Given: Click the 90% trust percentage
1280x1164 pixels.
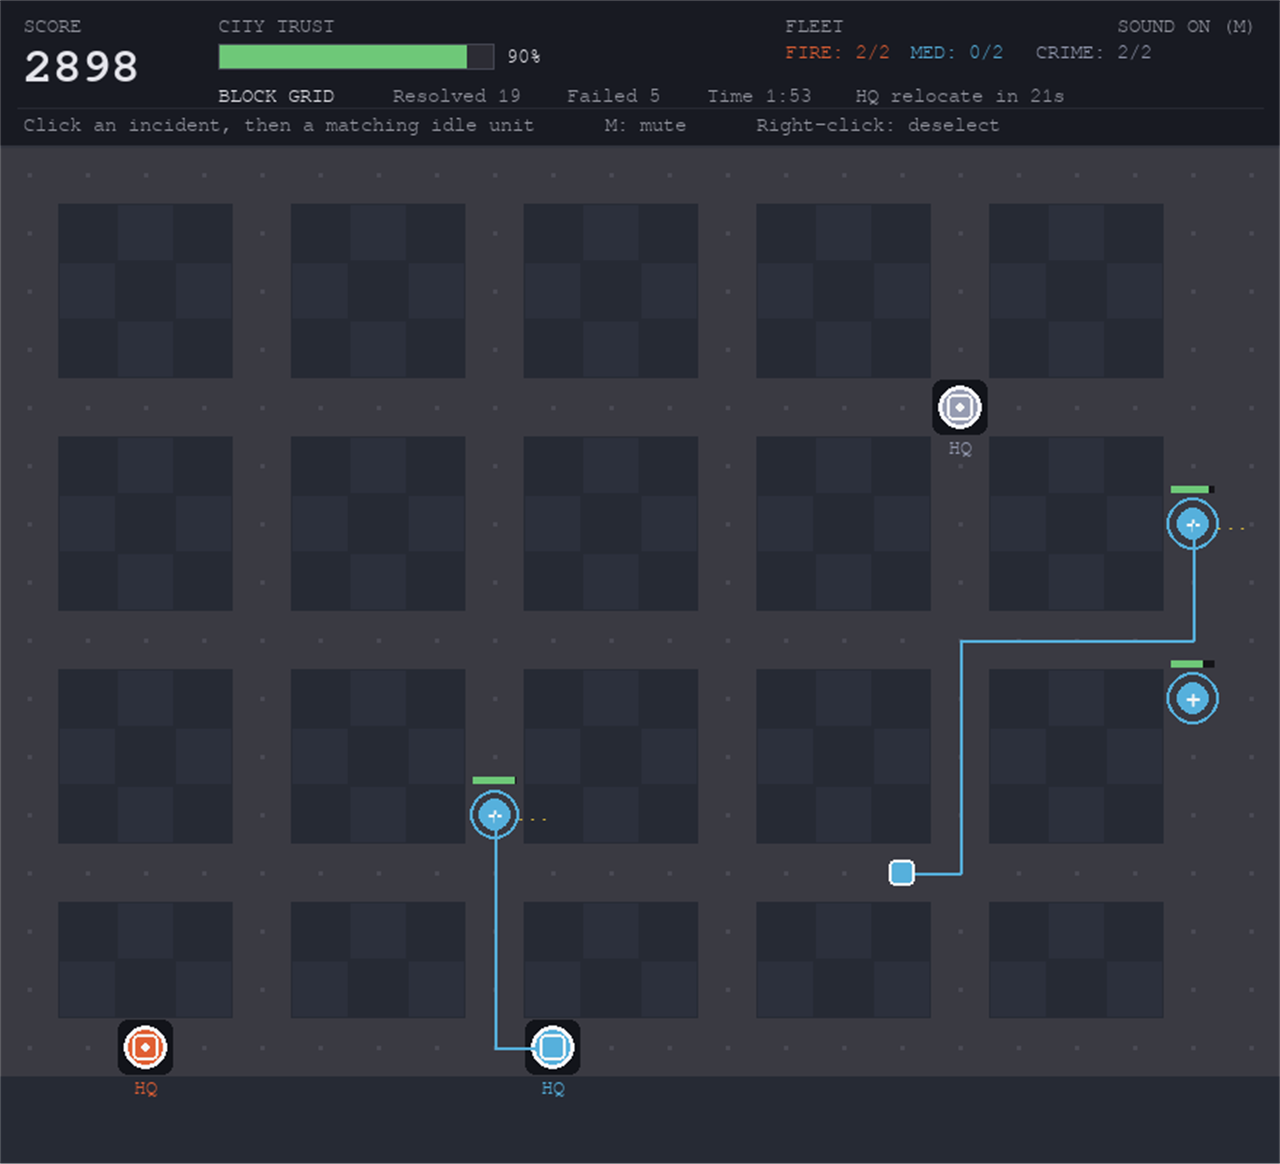Looking at the screenshot, I should click(x=524, y=57).
